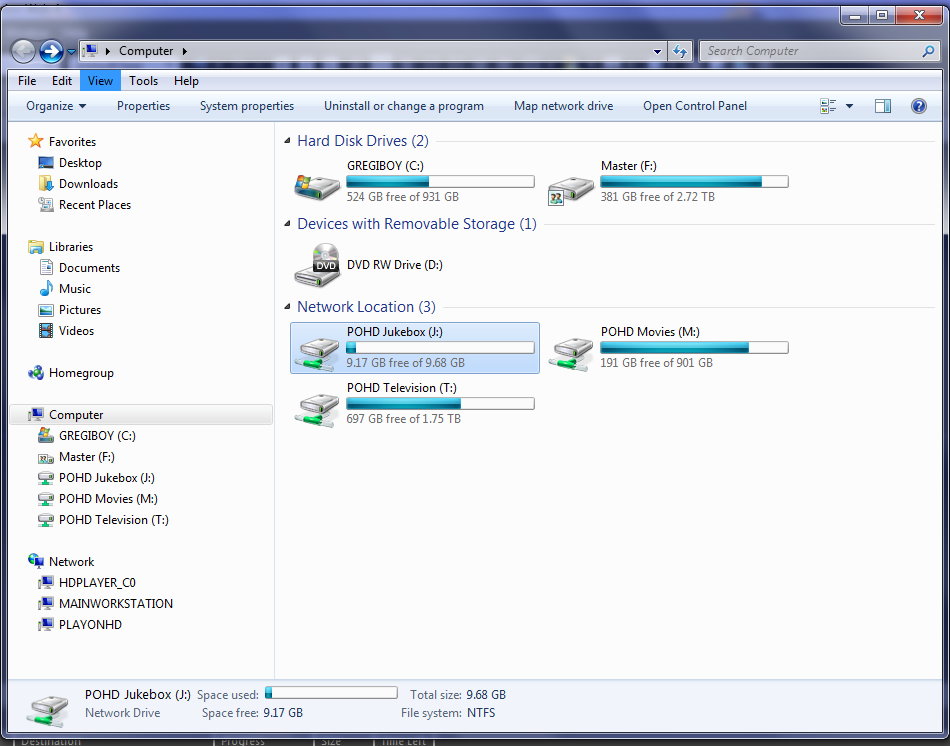Image resolution: width=950 pixels, height=746 pixels.
Task: Click '697 GB free of 1.75 TB' text
Action: point(404,419)
